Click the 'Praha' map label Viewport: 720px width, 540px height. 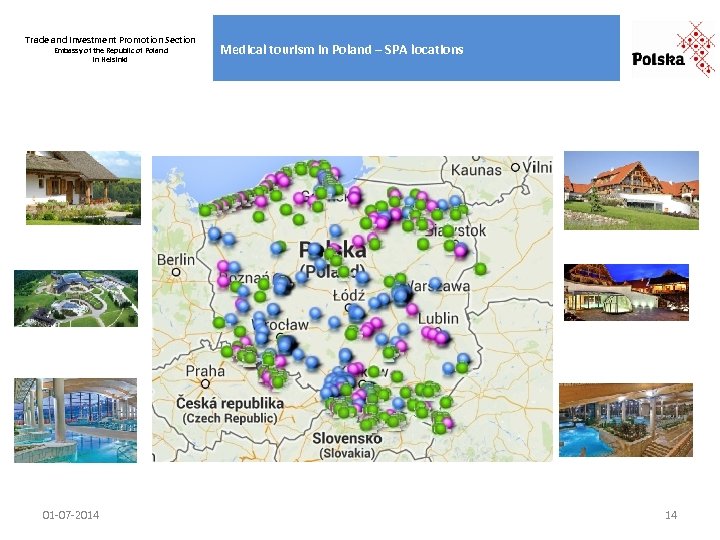(205, 371)
